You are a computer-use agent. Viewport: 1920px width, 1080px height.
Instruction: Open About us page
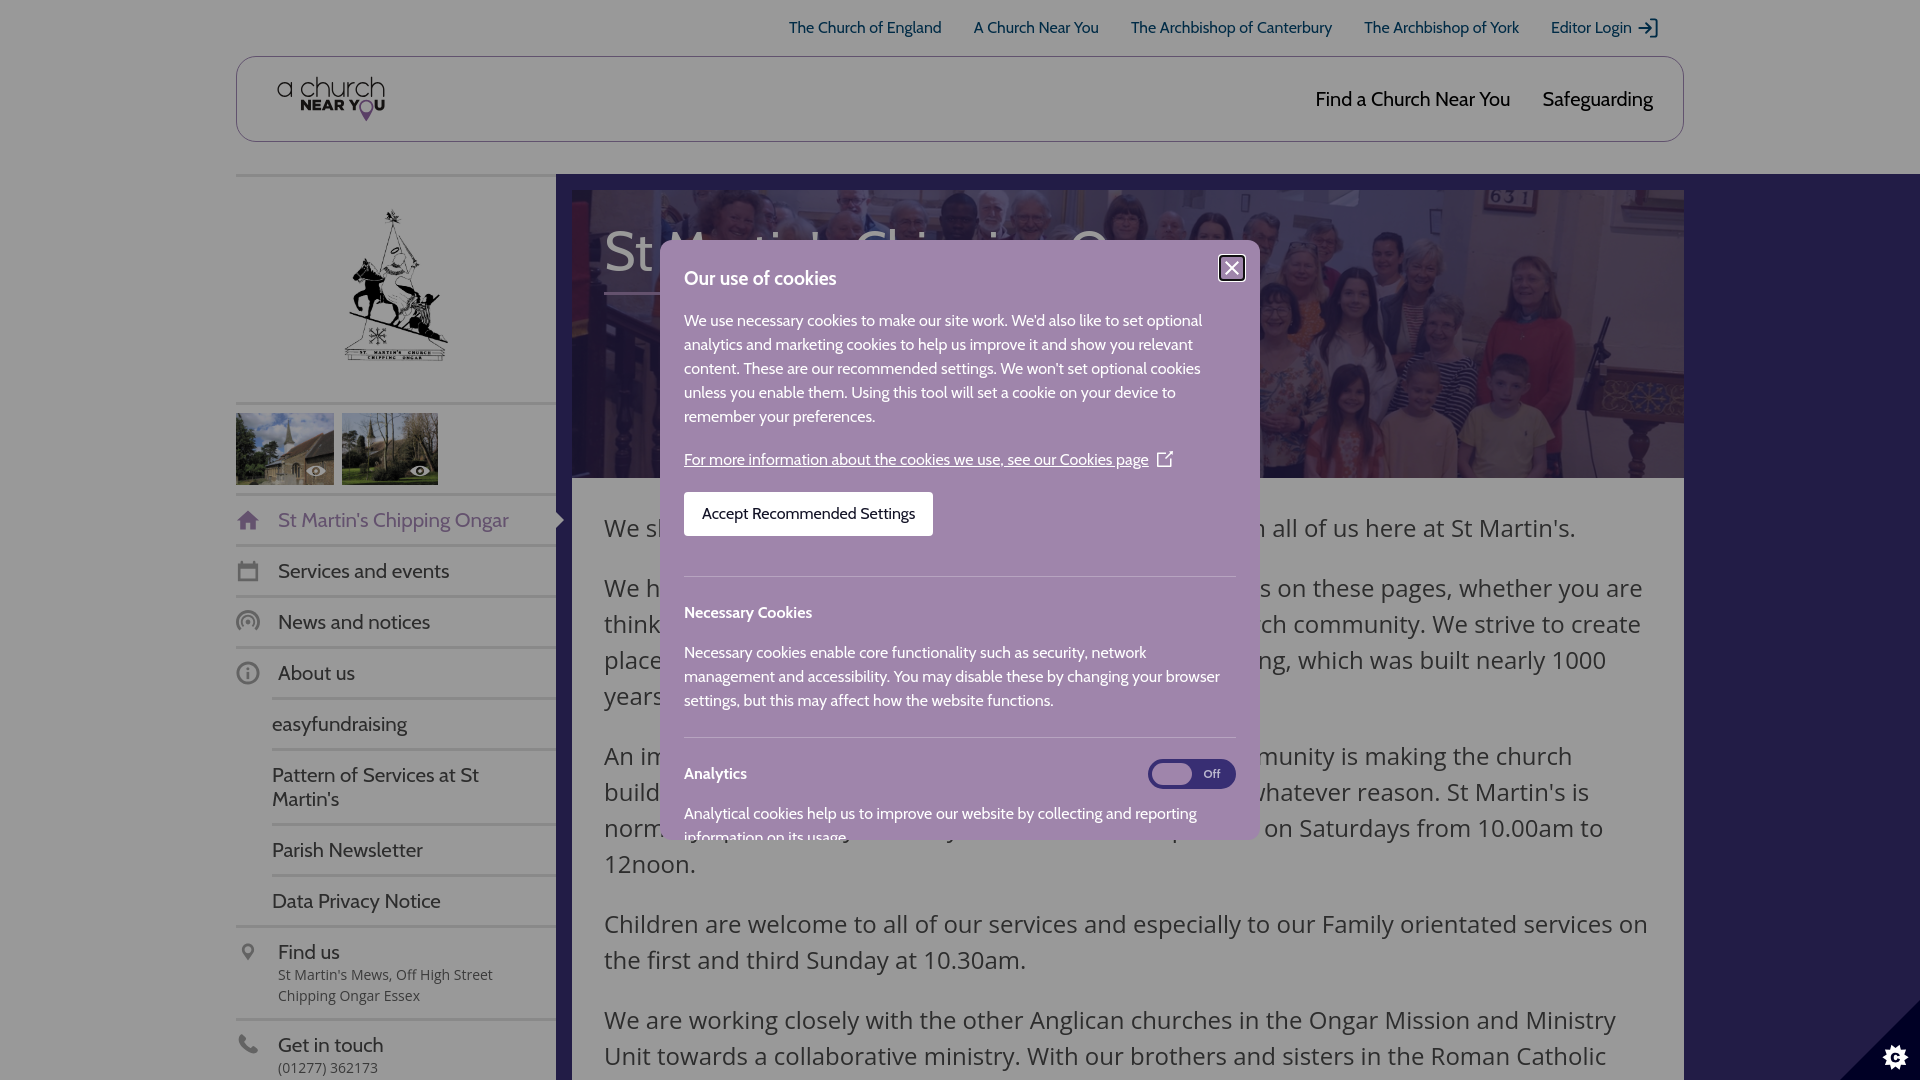tap(396, 673)
